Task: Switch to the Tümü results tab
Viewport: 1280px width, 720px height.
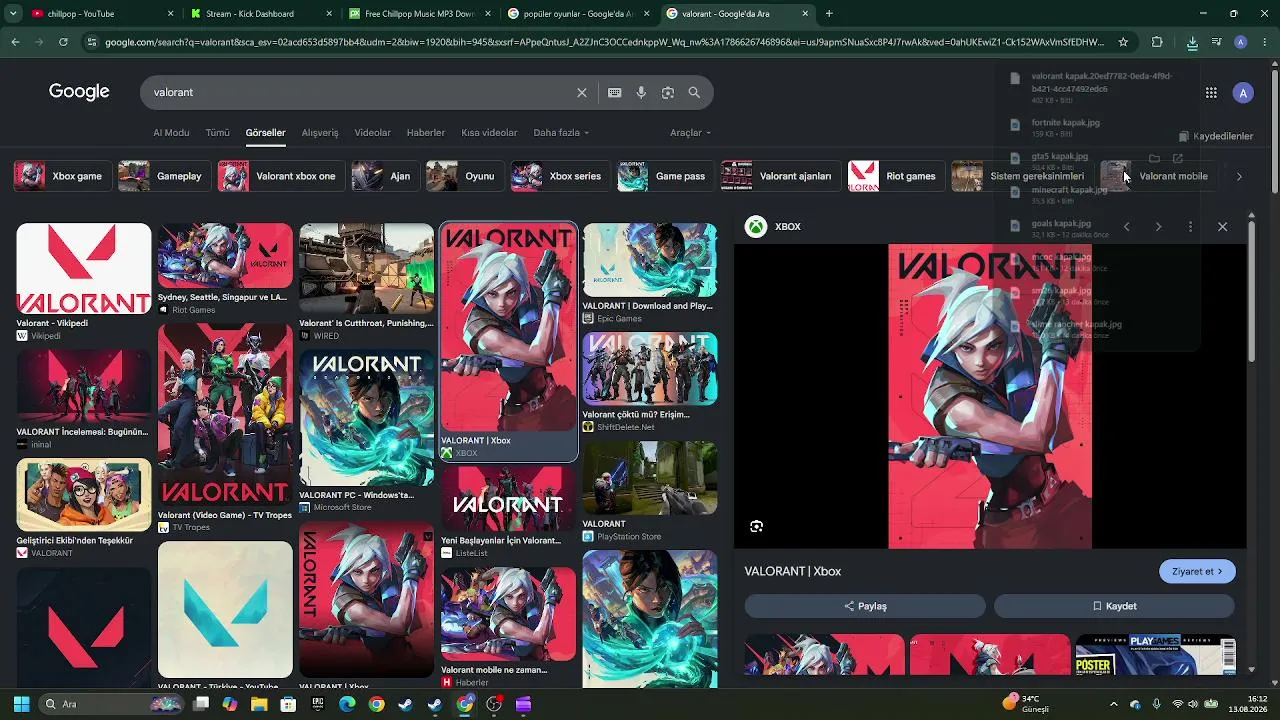Action: click(x=217, y=133)
